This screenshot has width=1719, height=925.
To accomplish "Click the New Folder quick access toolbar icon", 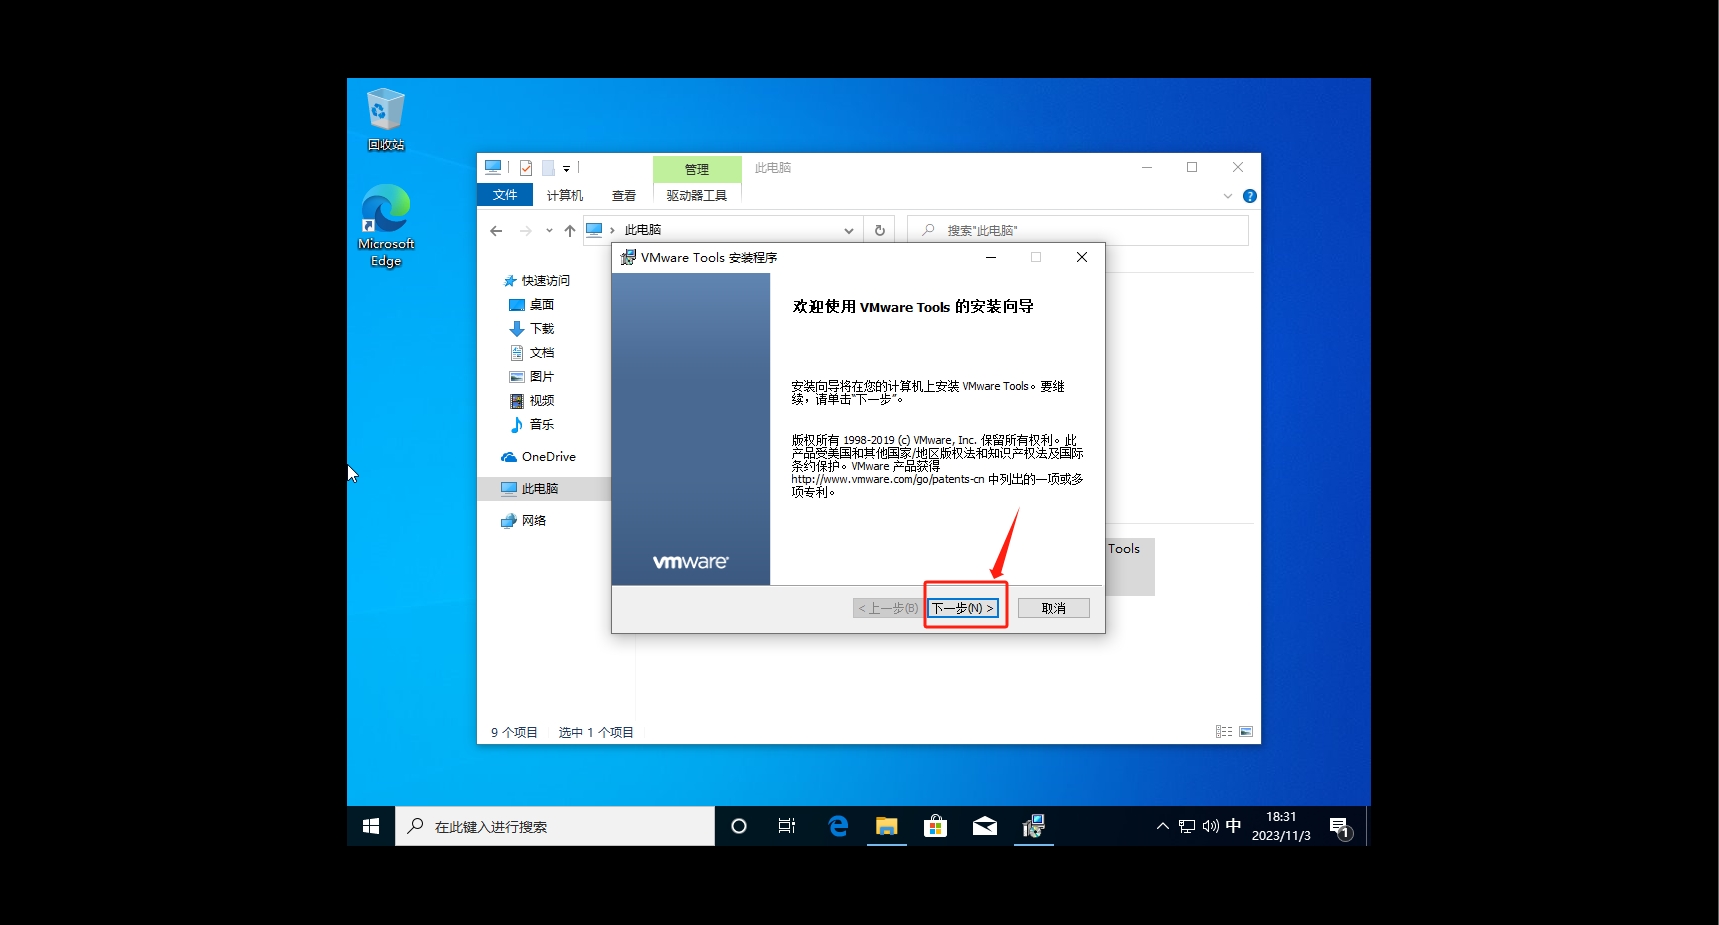I will coord(548,168).
